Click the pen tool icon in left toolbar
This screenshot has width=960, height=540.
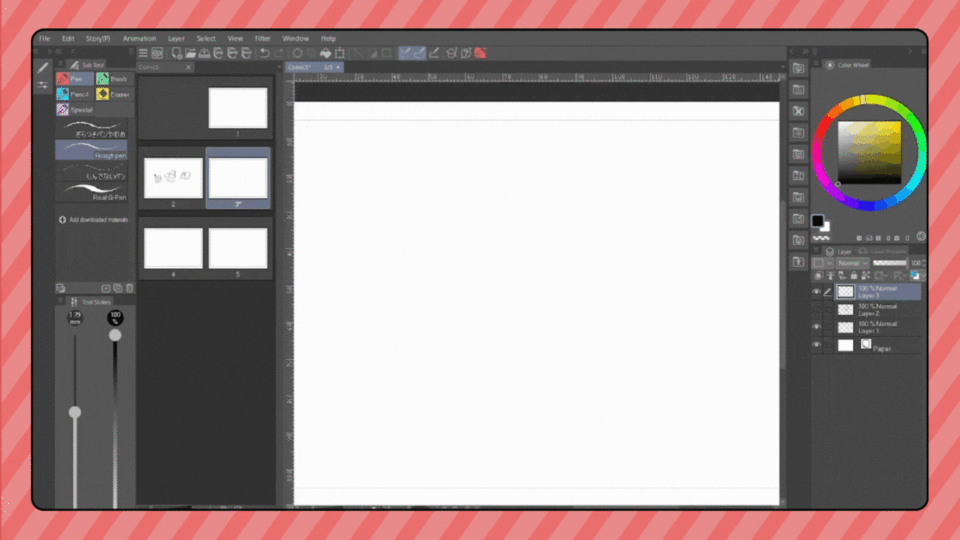coord(42,67)
